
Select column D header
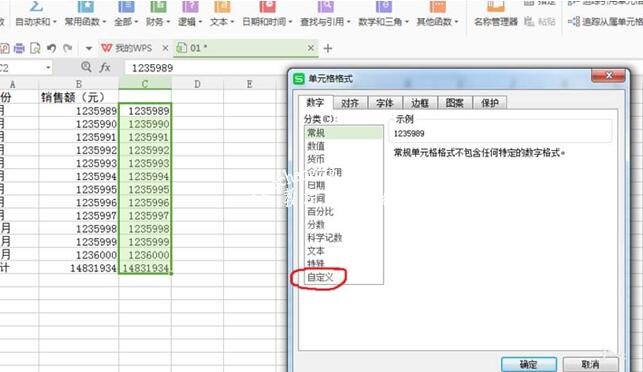tap(197, 84)
